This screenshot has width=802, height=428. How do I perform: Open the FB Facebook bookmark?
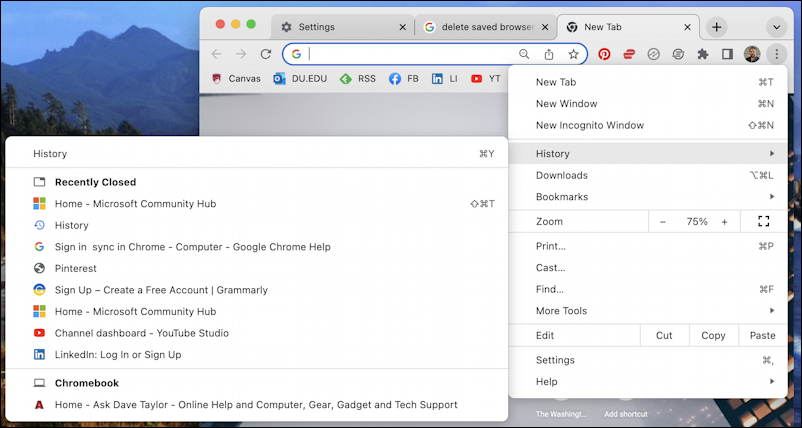404,79
